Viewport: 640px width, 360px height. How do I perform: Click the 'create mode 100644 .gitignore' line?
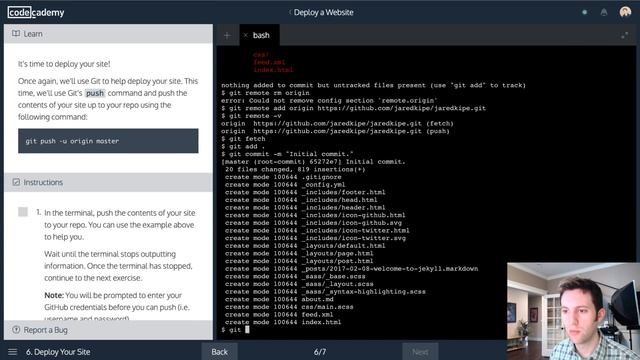pos(283,177)
